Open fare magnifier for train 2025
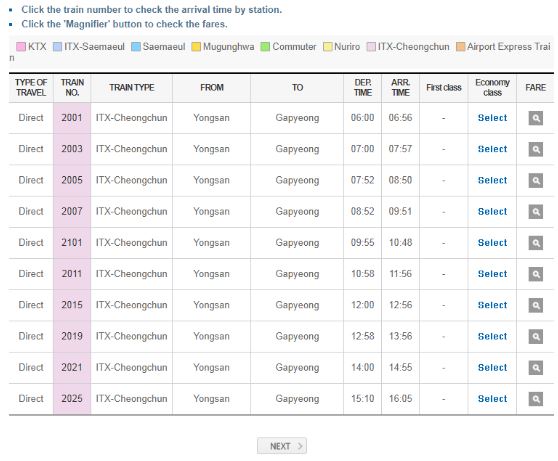 (x=536, y=399)
